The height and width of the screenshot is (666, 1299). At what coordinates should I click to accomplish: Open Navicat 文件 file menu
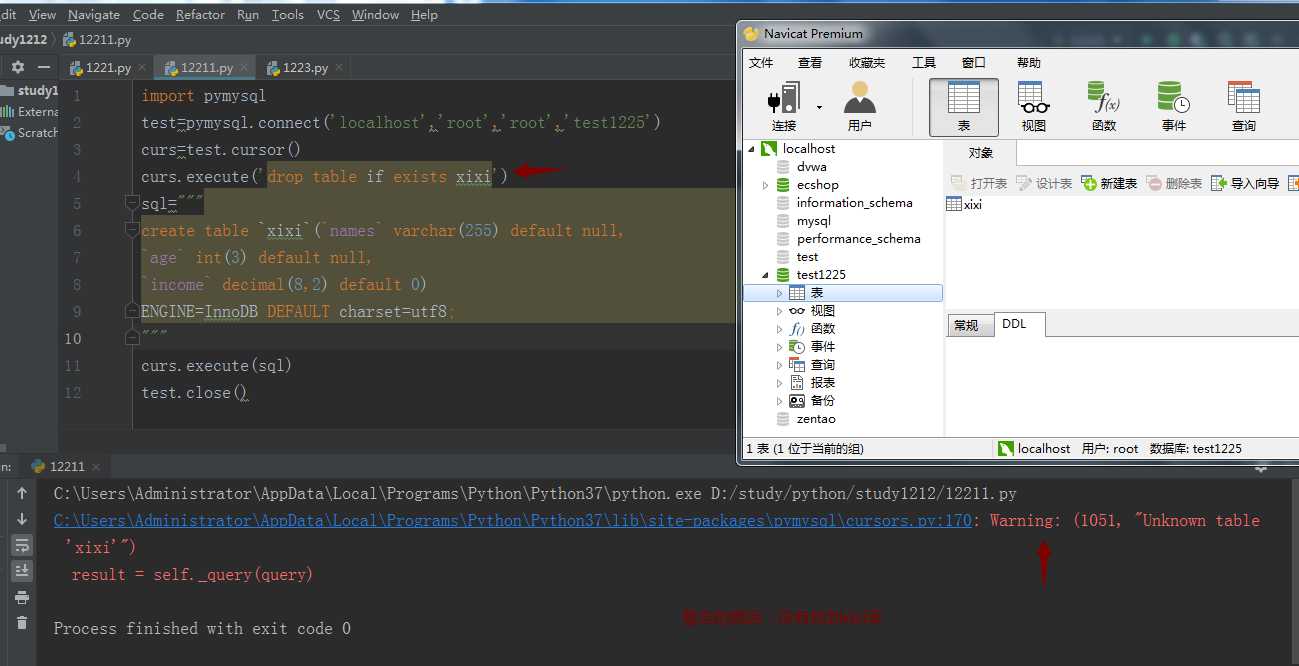pos(761,62)
